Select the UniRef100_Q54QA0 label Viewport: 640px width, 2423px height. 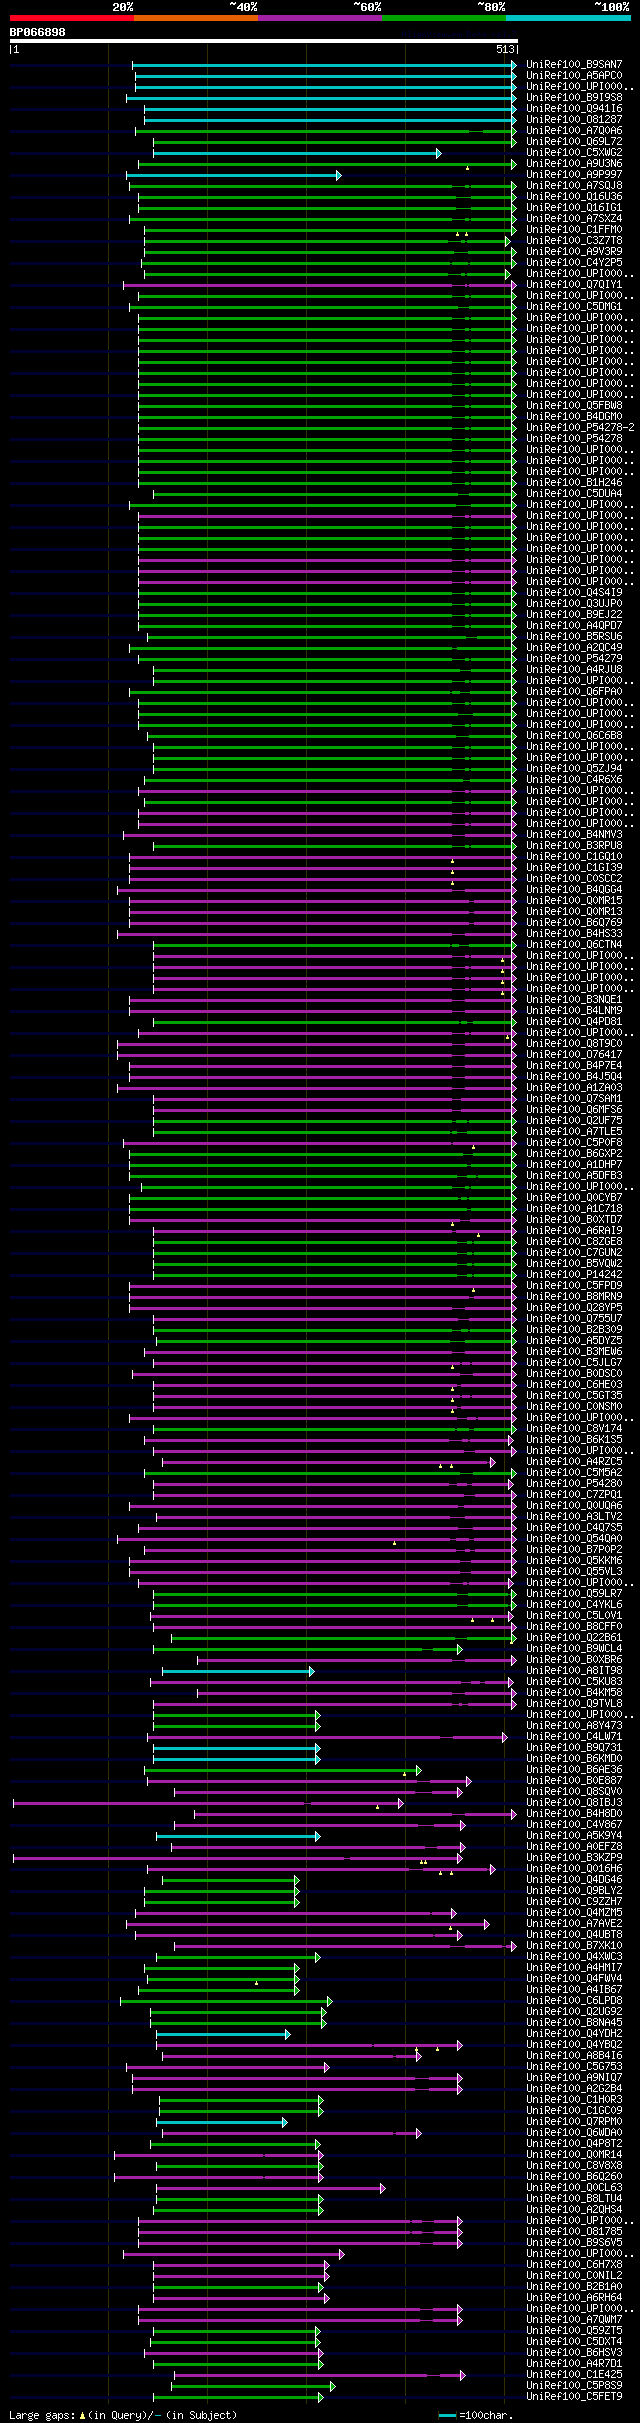pyautogui.click(x=574, y=1539)
